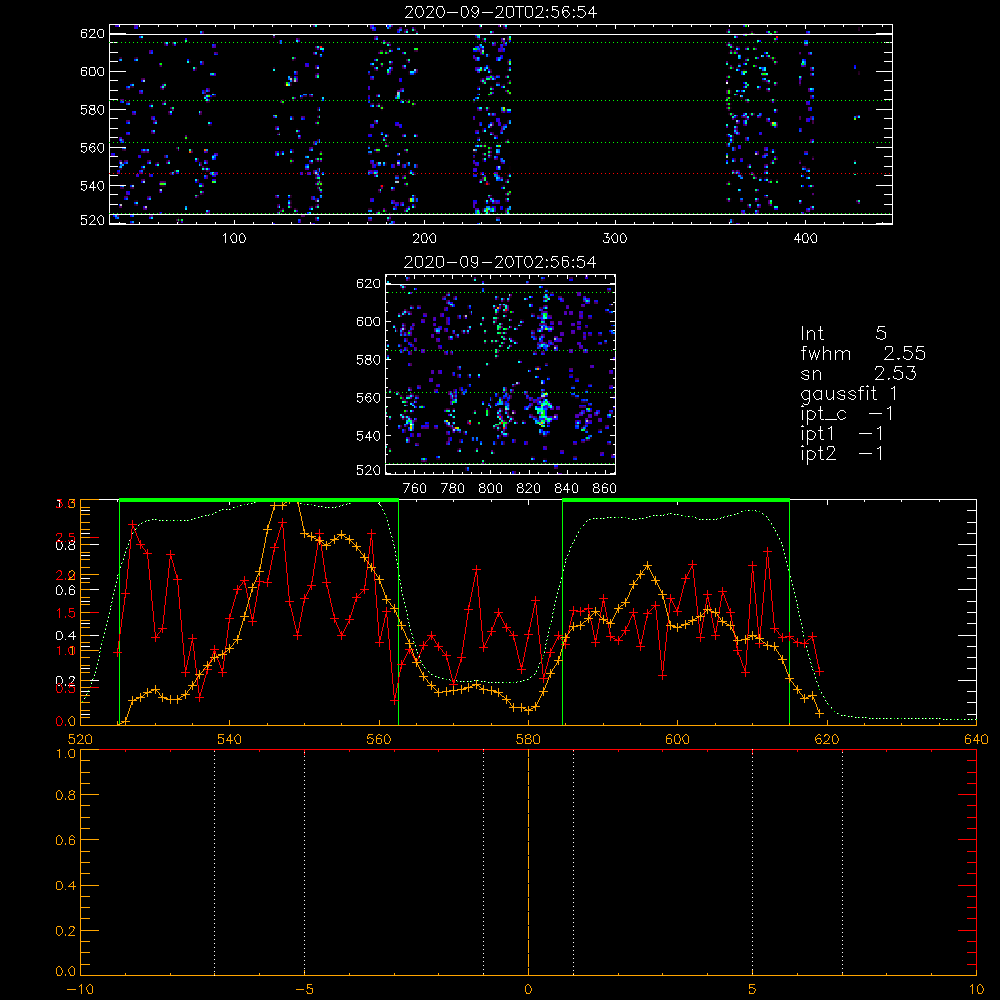Click x-axis label 760 on middle image
The image size is (1000, 1000).
pyautogui.click(x=415, y=489)
